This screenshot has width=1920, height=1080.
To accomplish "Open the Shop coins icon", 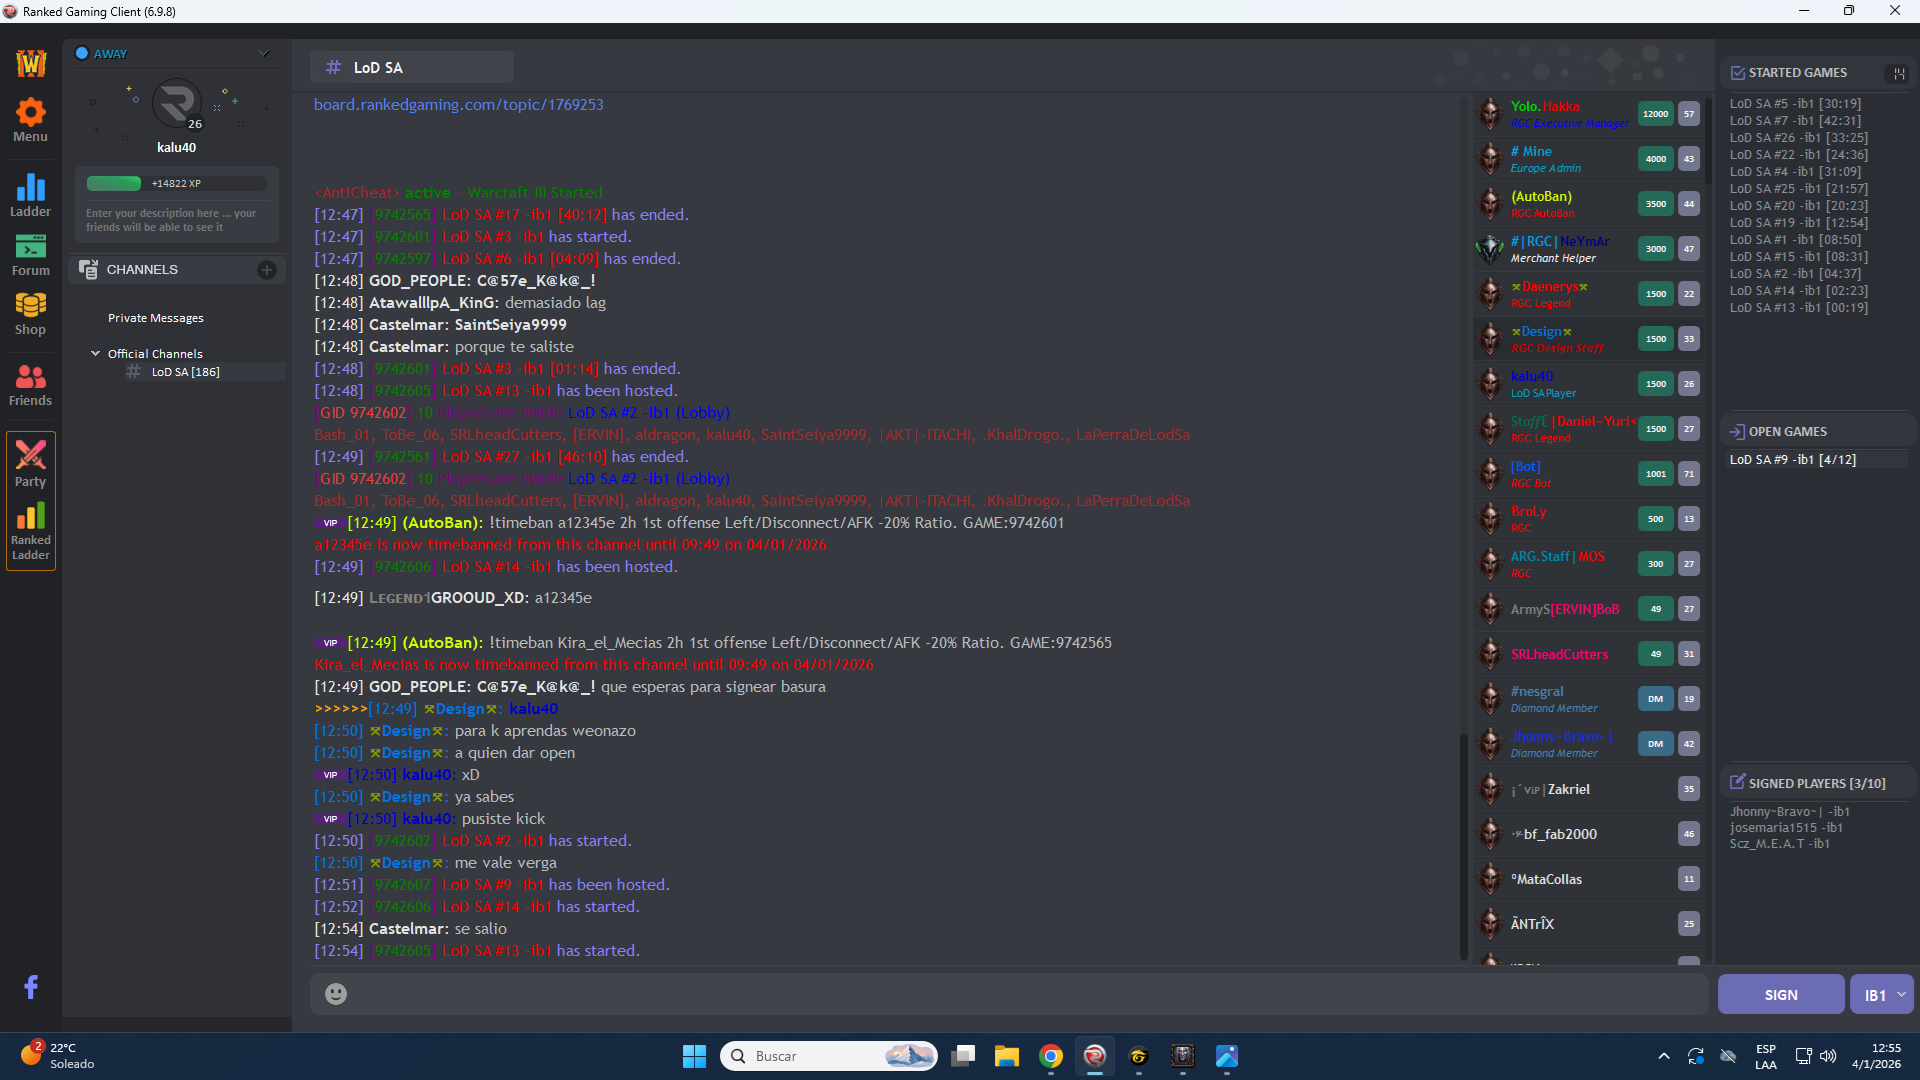I will click(x=30, y=306).
